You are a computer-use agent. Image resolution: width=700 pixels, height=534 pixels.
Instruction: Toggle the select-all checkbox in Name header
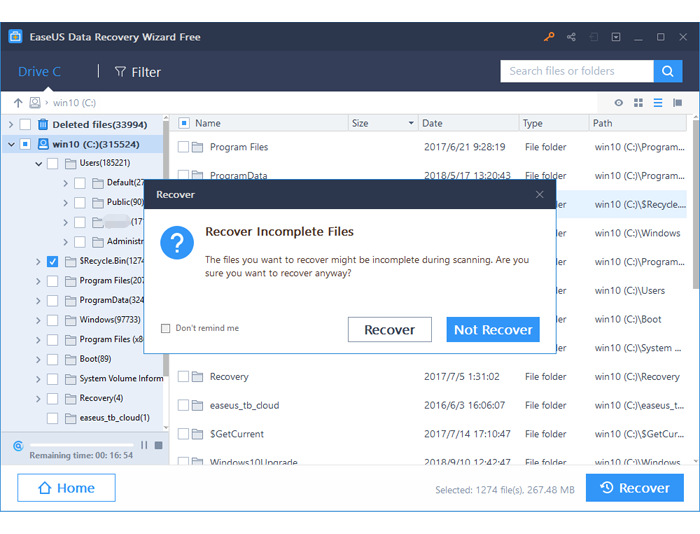[184, 123]
